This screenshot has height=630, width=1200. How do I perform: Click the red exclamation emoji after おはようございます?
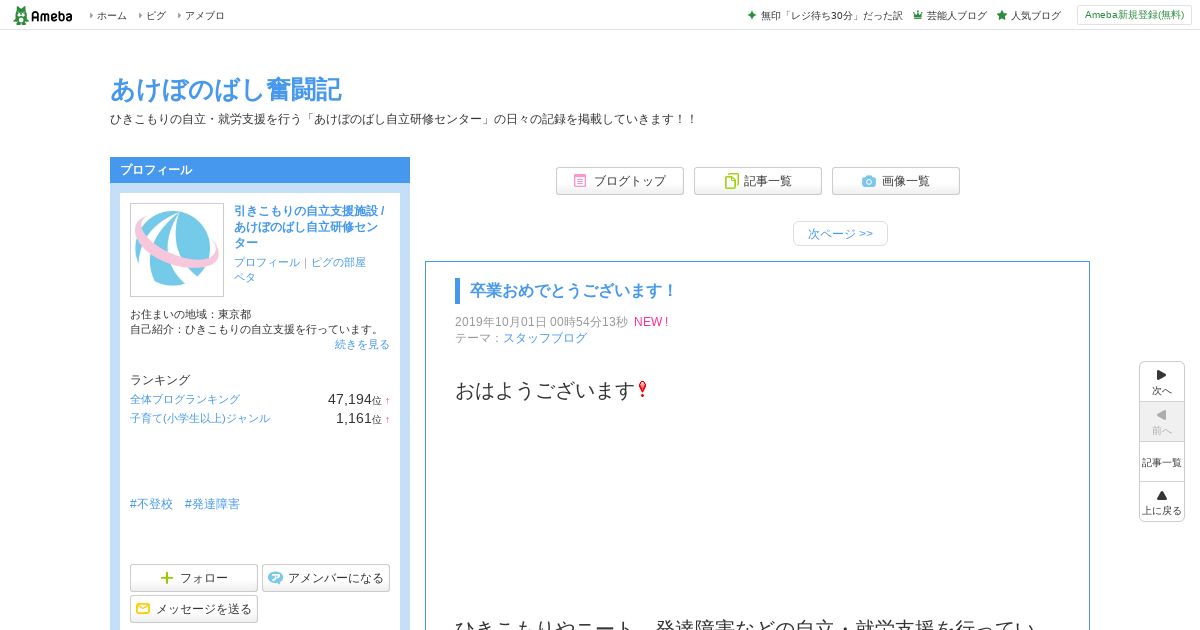point(642,390)
